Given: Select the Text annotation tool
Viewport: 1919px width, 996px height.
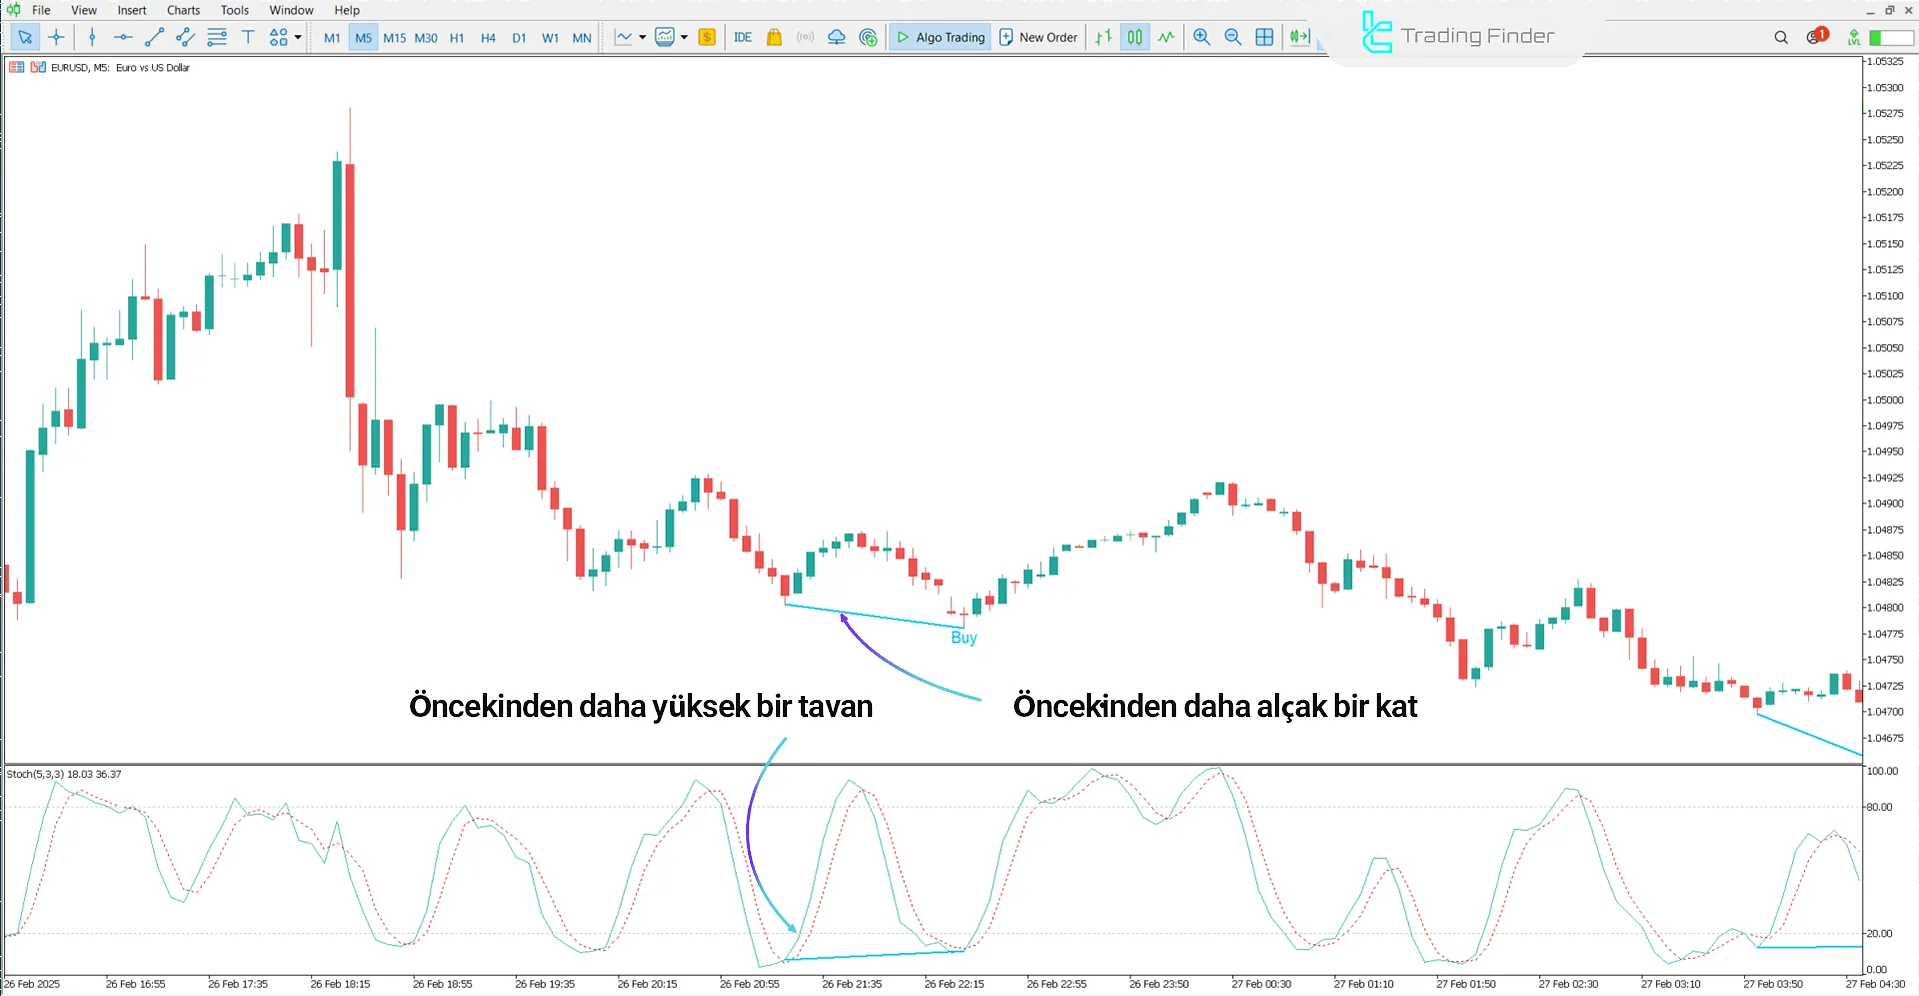Looking at the screenshot, I should [x=248, y=37].
